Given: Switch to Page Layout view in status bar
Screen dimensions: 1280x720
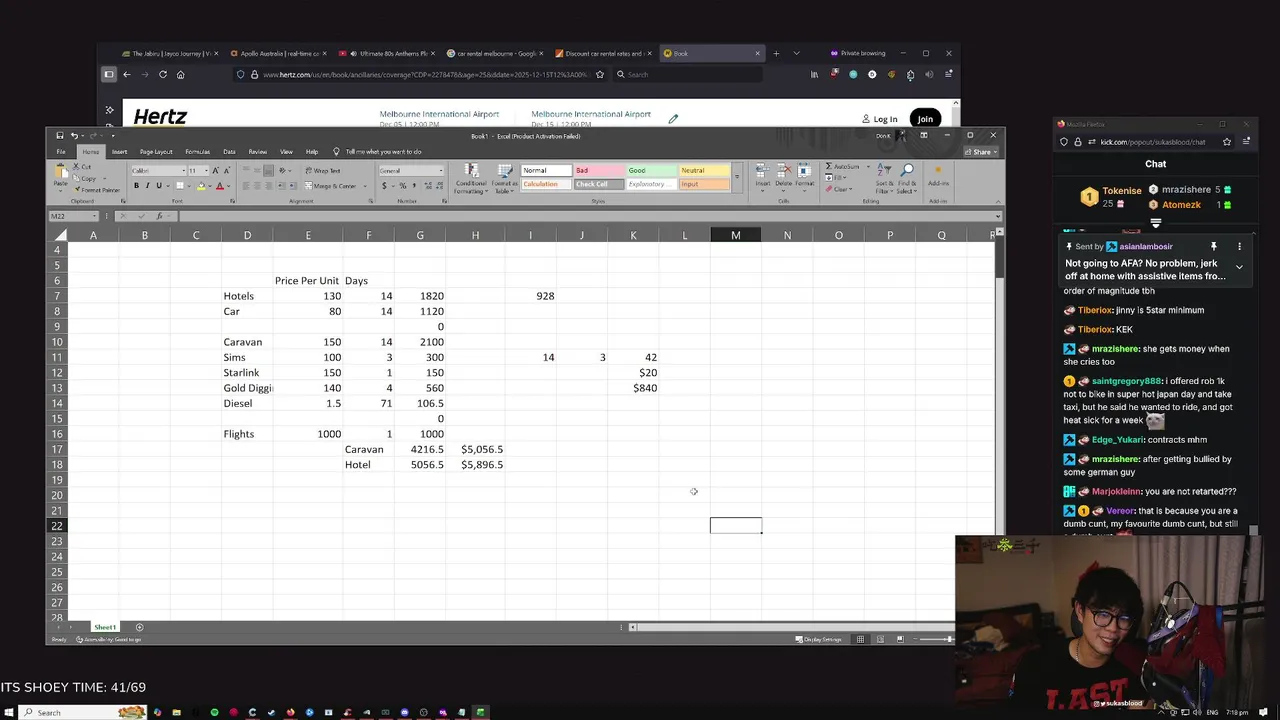Looking at the screenshot, I should click(879, 639).
